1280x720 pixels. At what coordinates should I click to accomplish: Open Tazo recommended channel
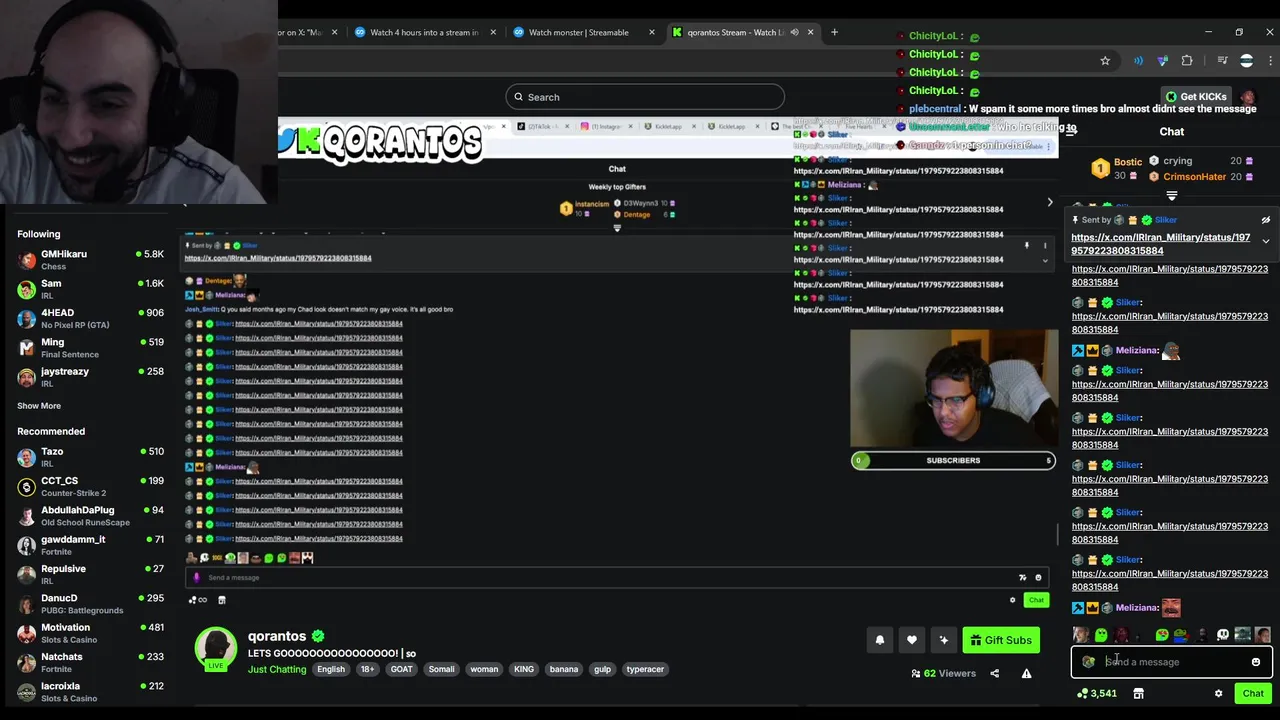point(90,457)
